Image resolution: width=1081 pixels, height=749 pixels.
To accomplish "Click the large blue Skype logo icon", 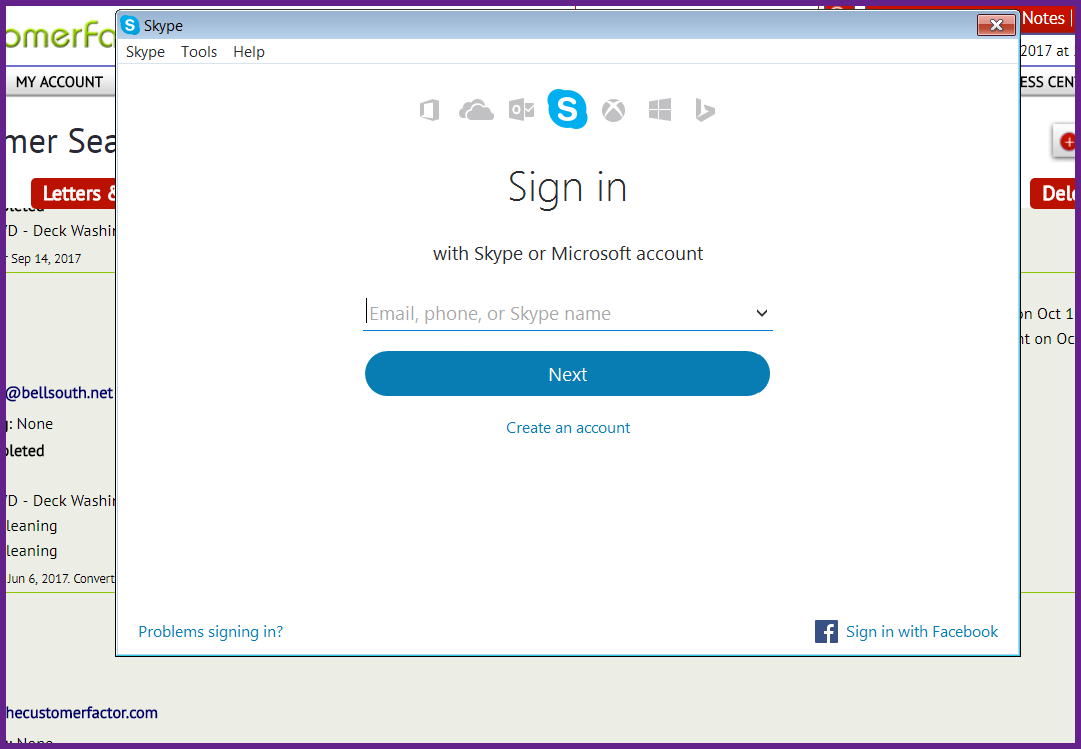I will coord(567,109).
